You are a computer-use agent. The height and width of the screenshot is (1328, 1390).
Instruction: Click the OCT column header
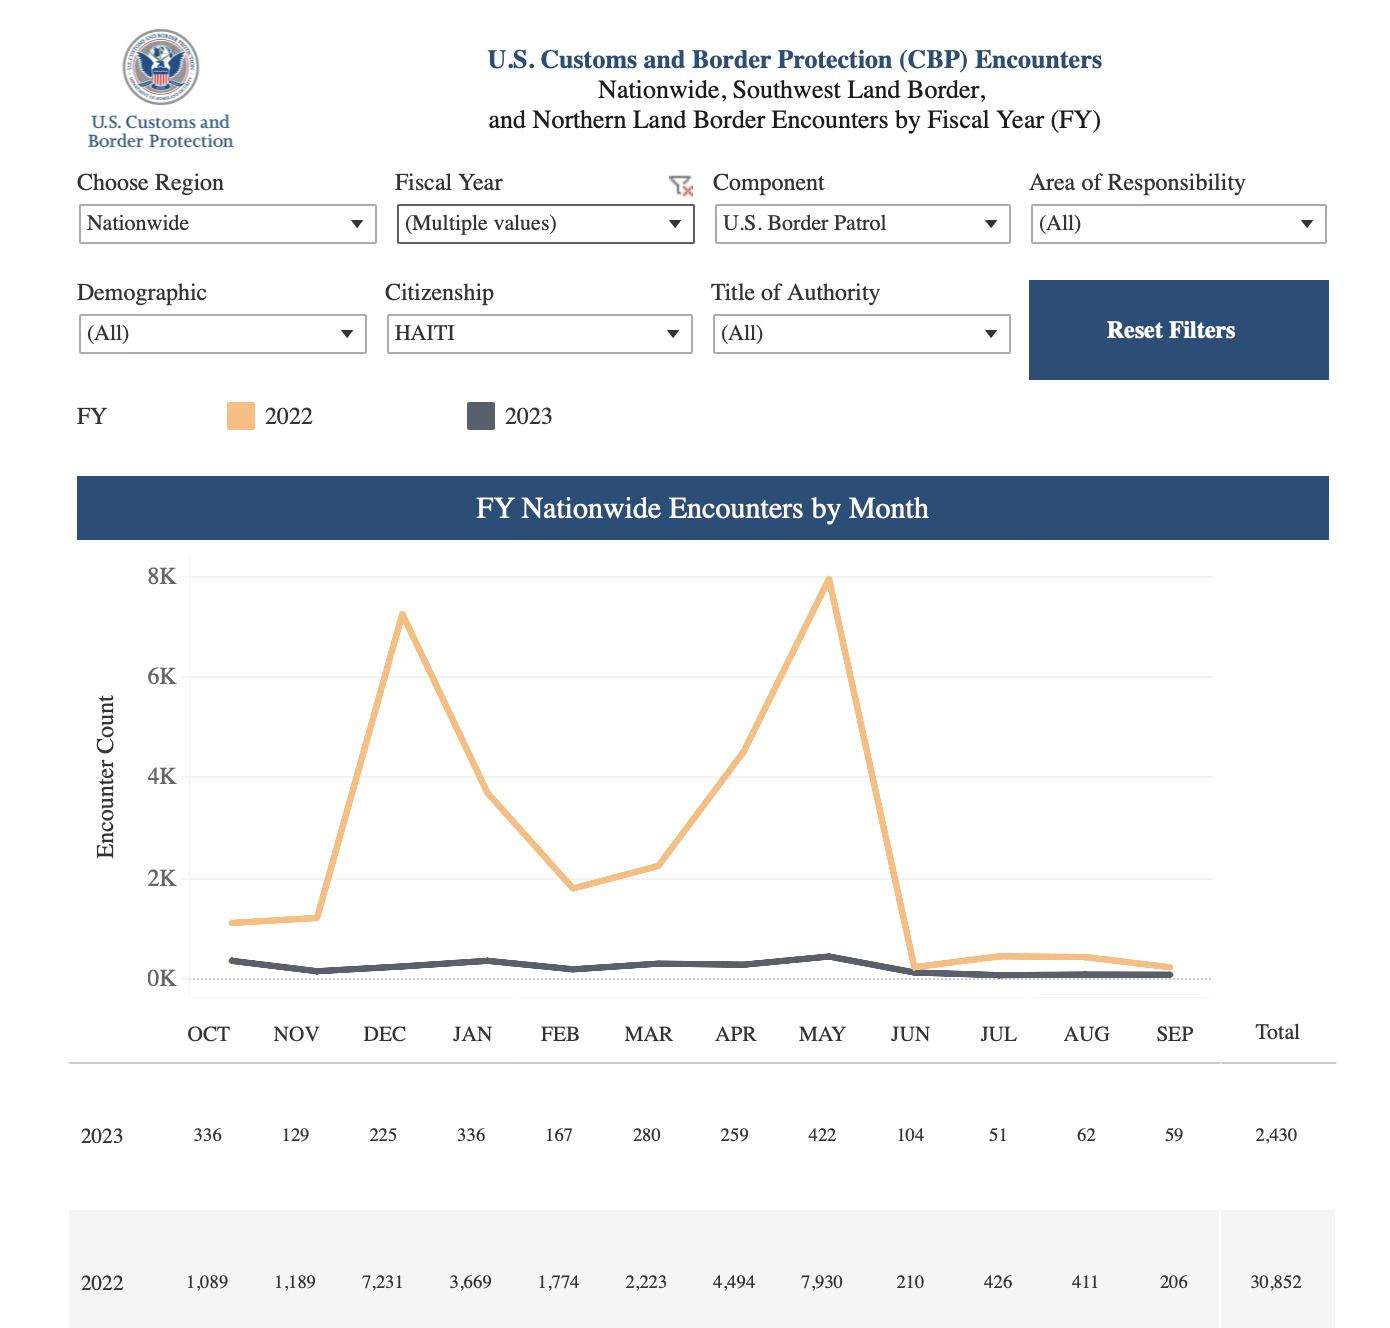click(x=208, y=1034)
